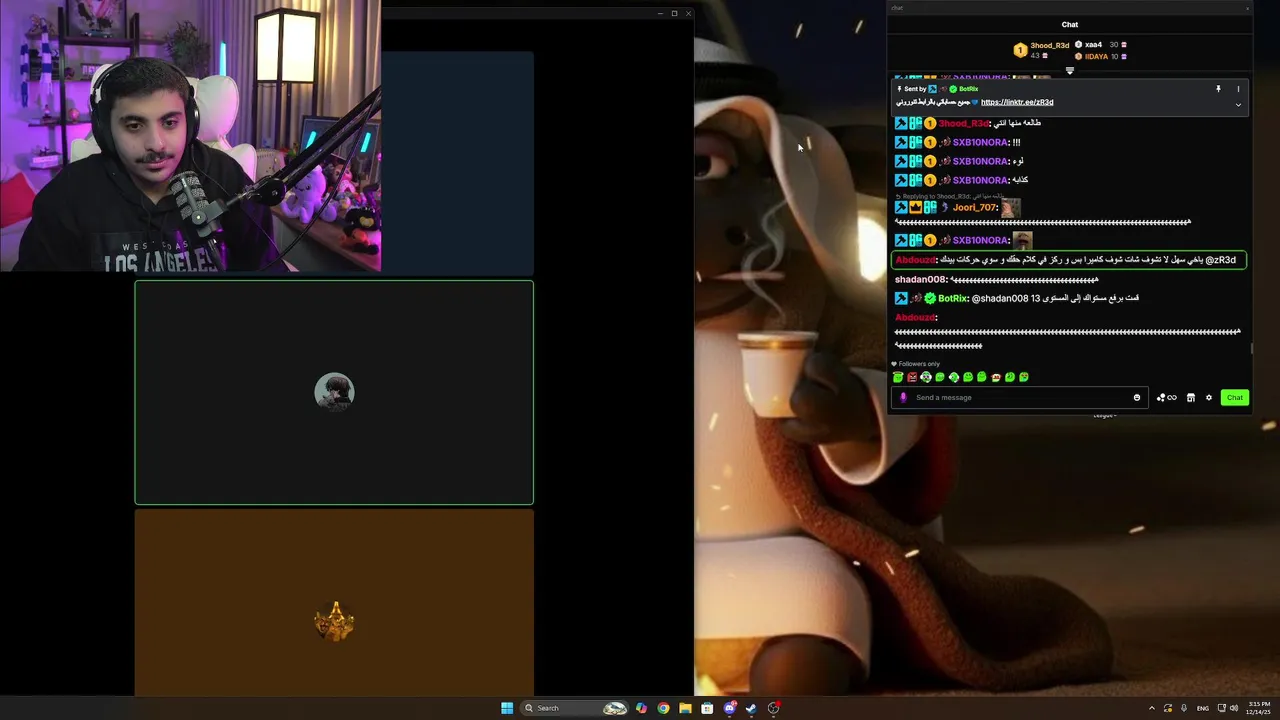The height and width of the screenshot is (720, 1280).
Task: Click Abdouzd username in highlighted message
Action: pyautogui.click(x=916, y=260)
